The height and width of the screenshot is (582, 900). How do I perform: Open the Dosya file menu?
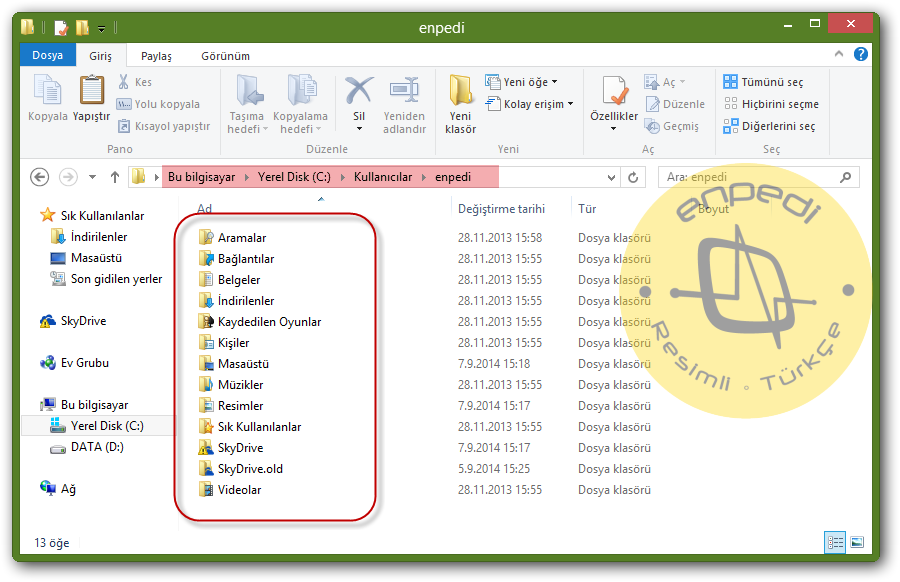click(x=48, y=55)
